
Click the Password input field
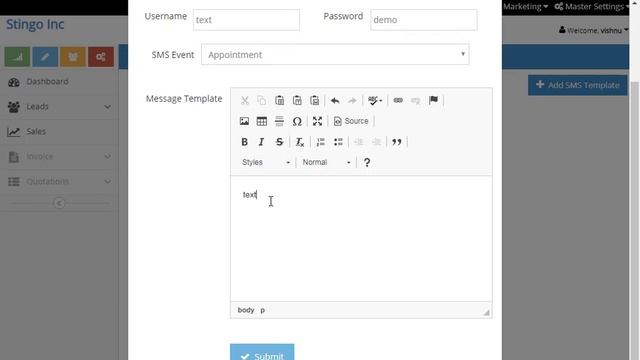[424, 20]
